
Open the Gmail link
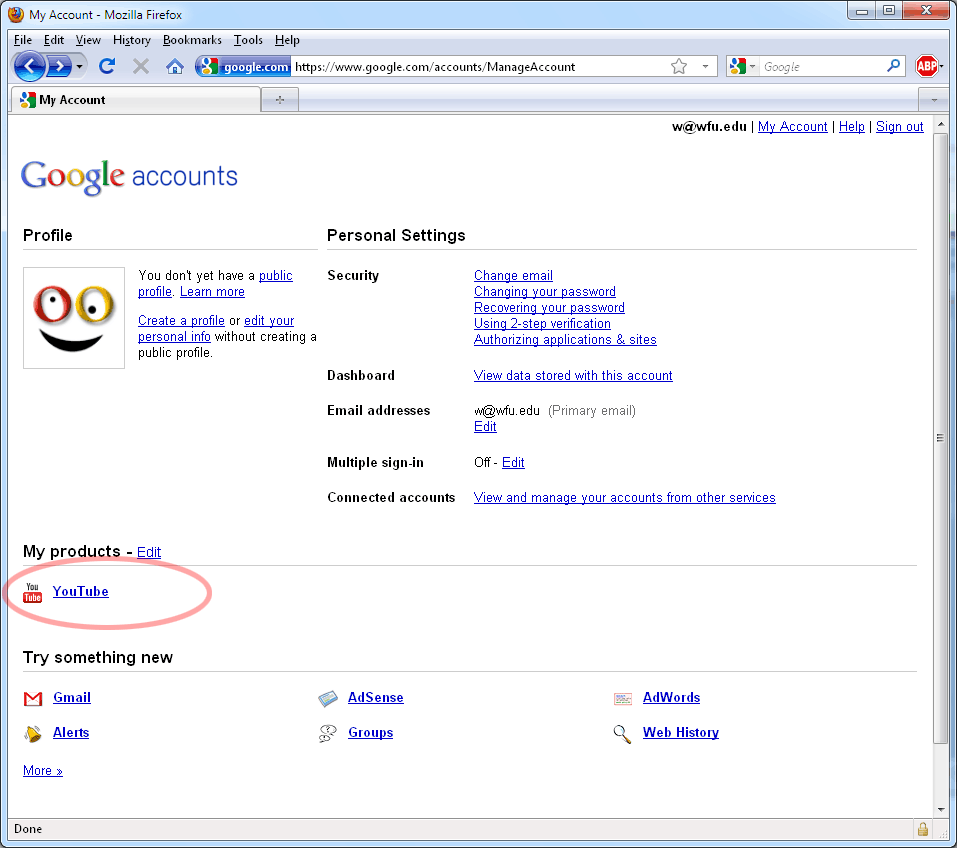(x=72, y=697)
